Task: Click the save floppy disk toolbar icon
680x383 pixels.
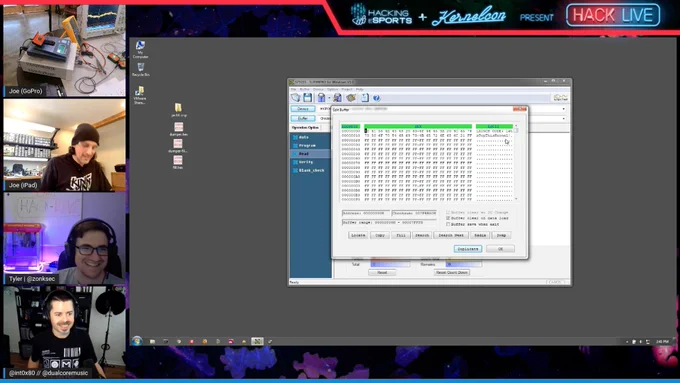Action: click(307, 98)
